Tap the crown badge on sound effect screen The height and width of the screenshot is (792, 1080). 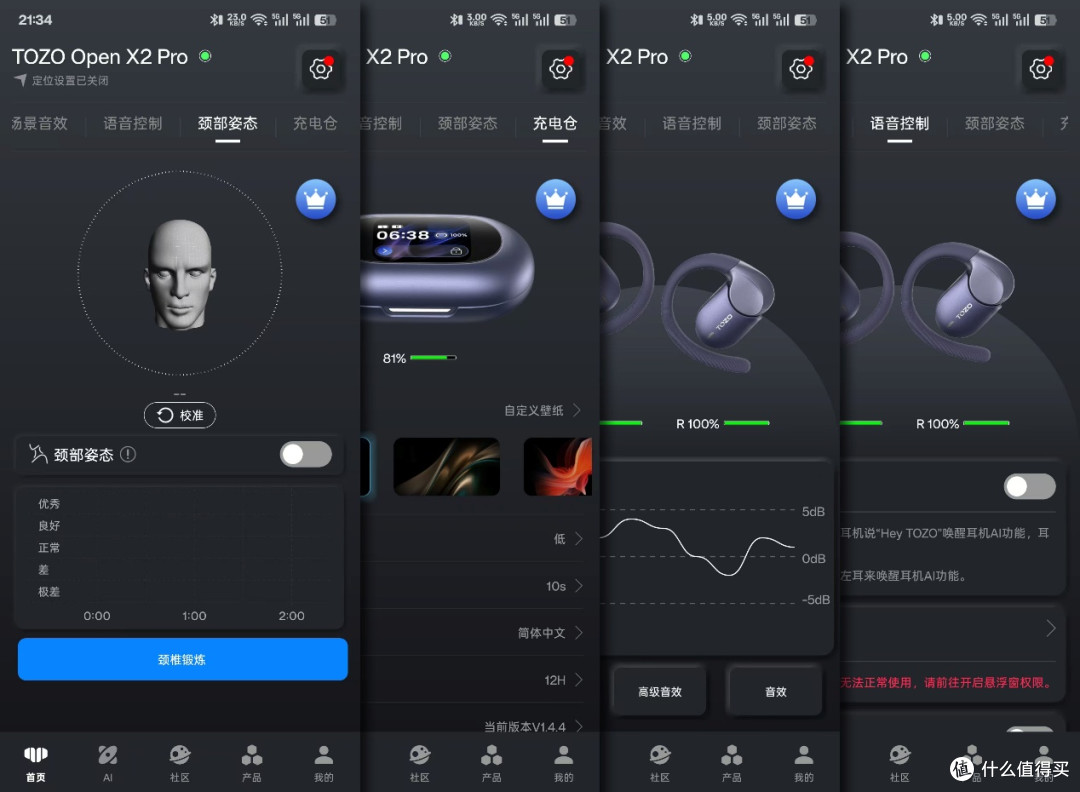pyautogui.click(x=796, y=199)
